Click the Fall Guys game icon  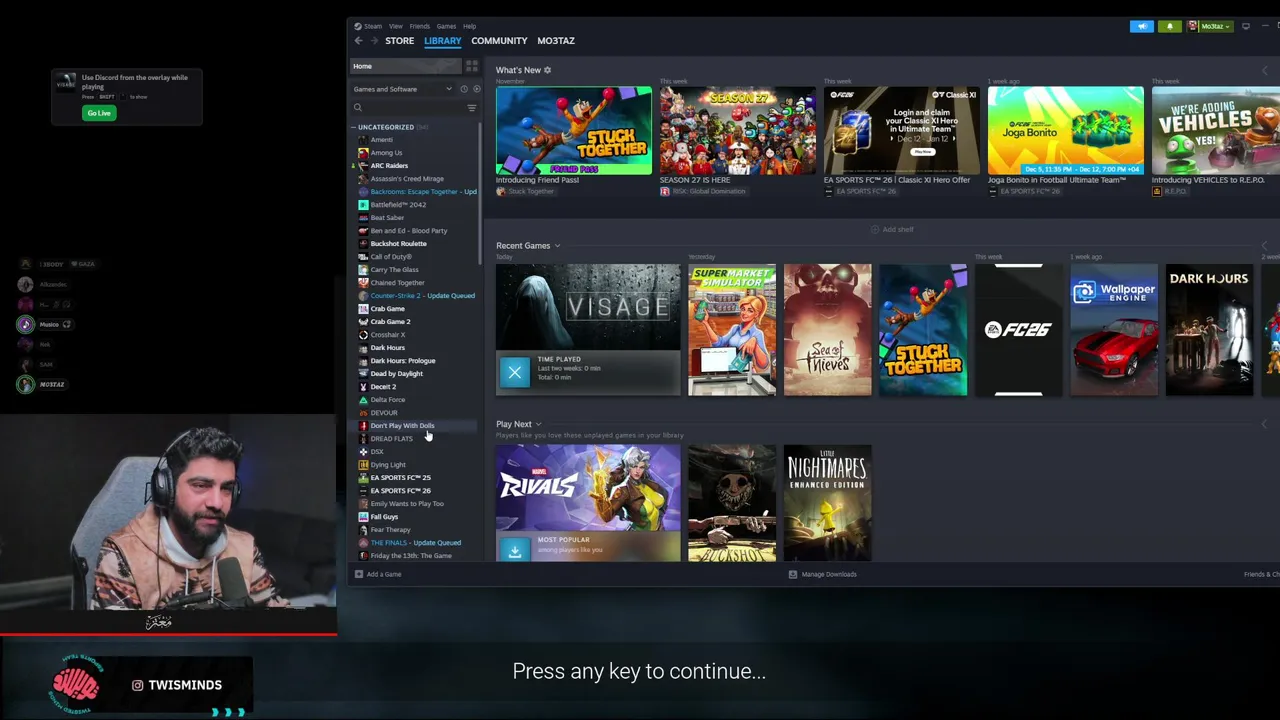click(363, 517)
